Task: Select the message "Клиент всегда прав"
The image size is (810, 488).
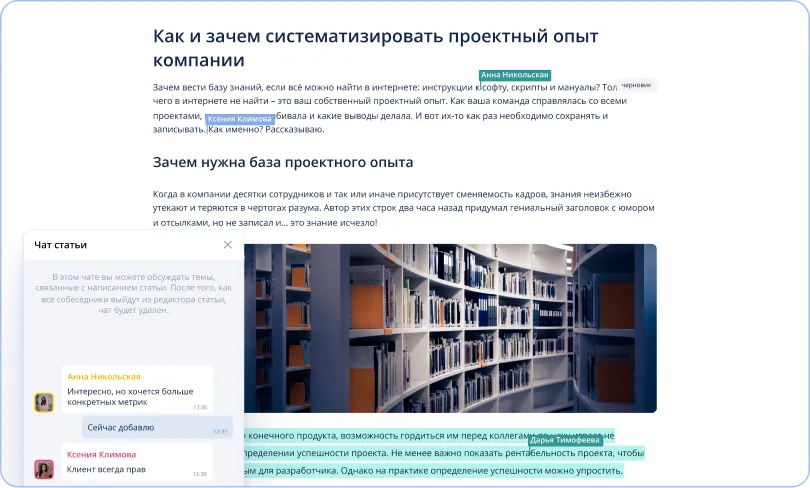Action: (x=137, y=463)
